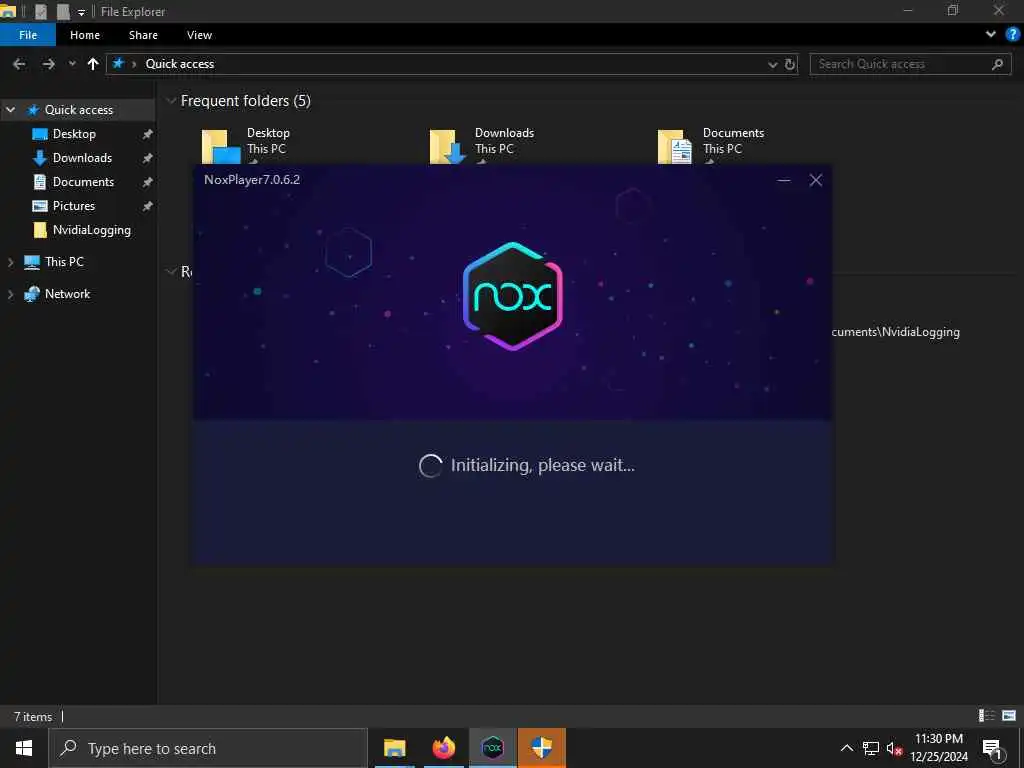
Task: Switch to NoxPlayer taskbar icon
Action: pos(492,748)
